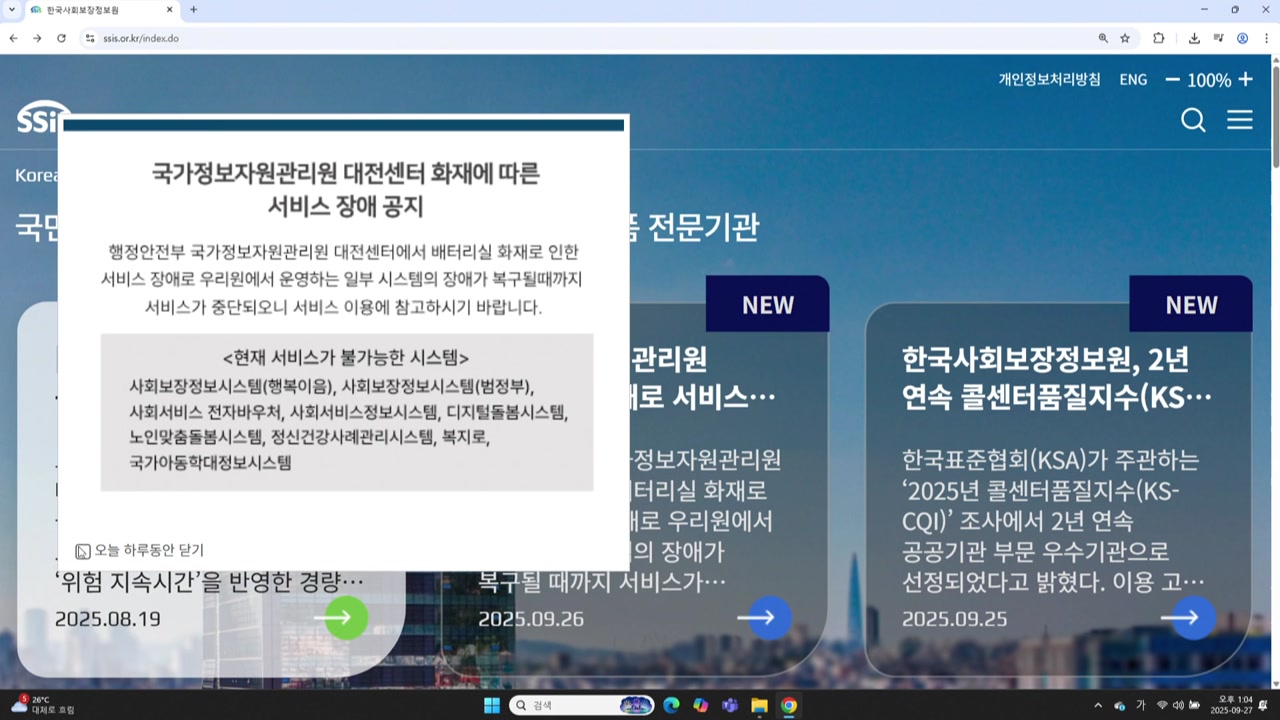The image size is (1280, 720).
Task: Click the minus icon to decrease page zoom
Action: (x=1173, y=79)
